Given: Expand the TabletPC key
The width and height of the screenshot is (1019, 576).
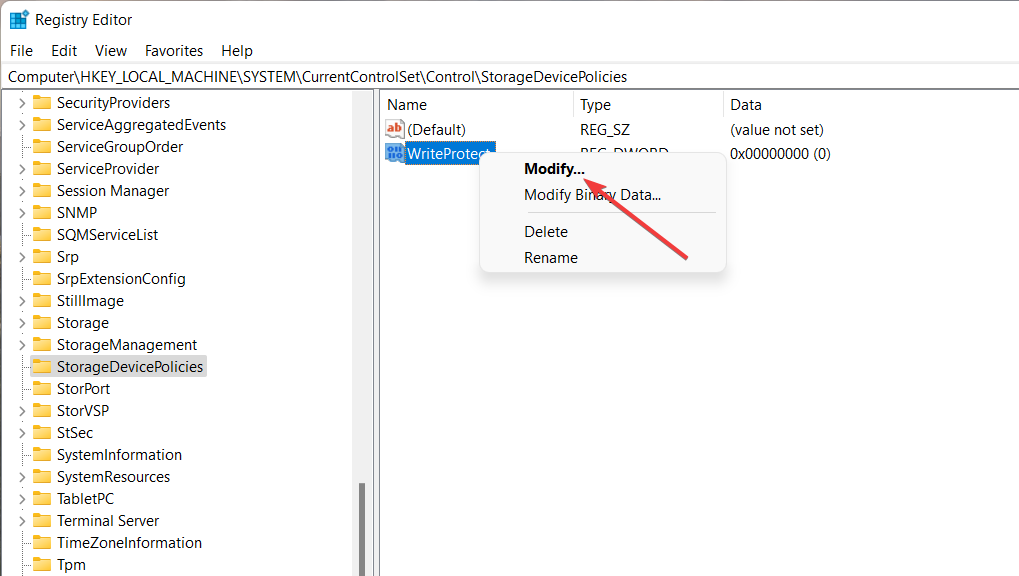Looking at the screenshot, I should (21, 499).
